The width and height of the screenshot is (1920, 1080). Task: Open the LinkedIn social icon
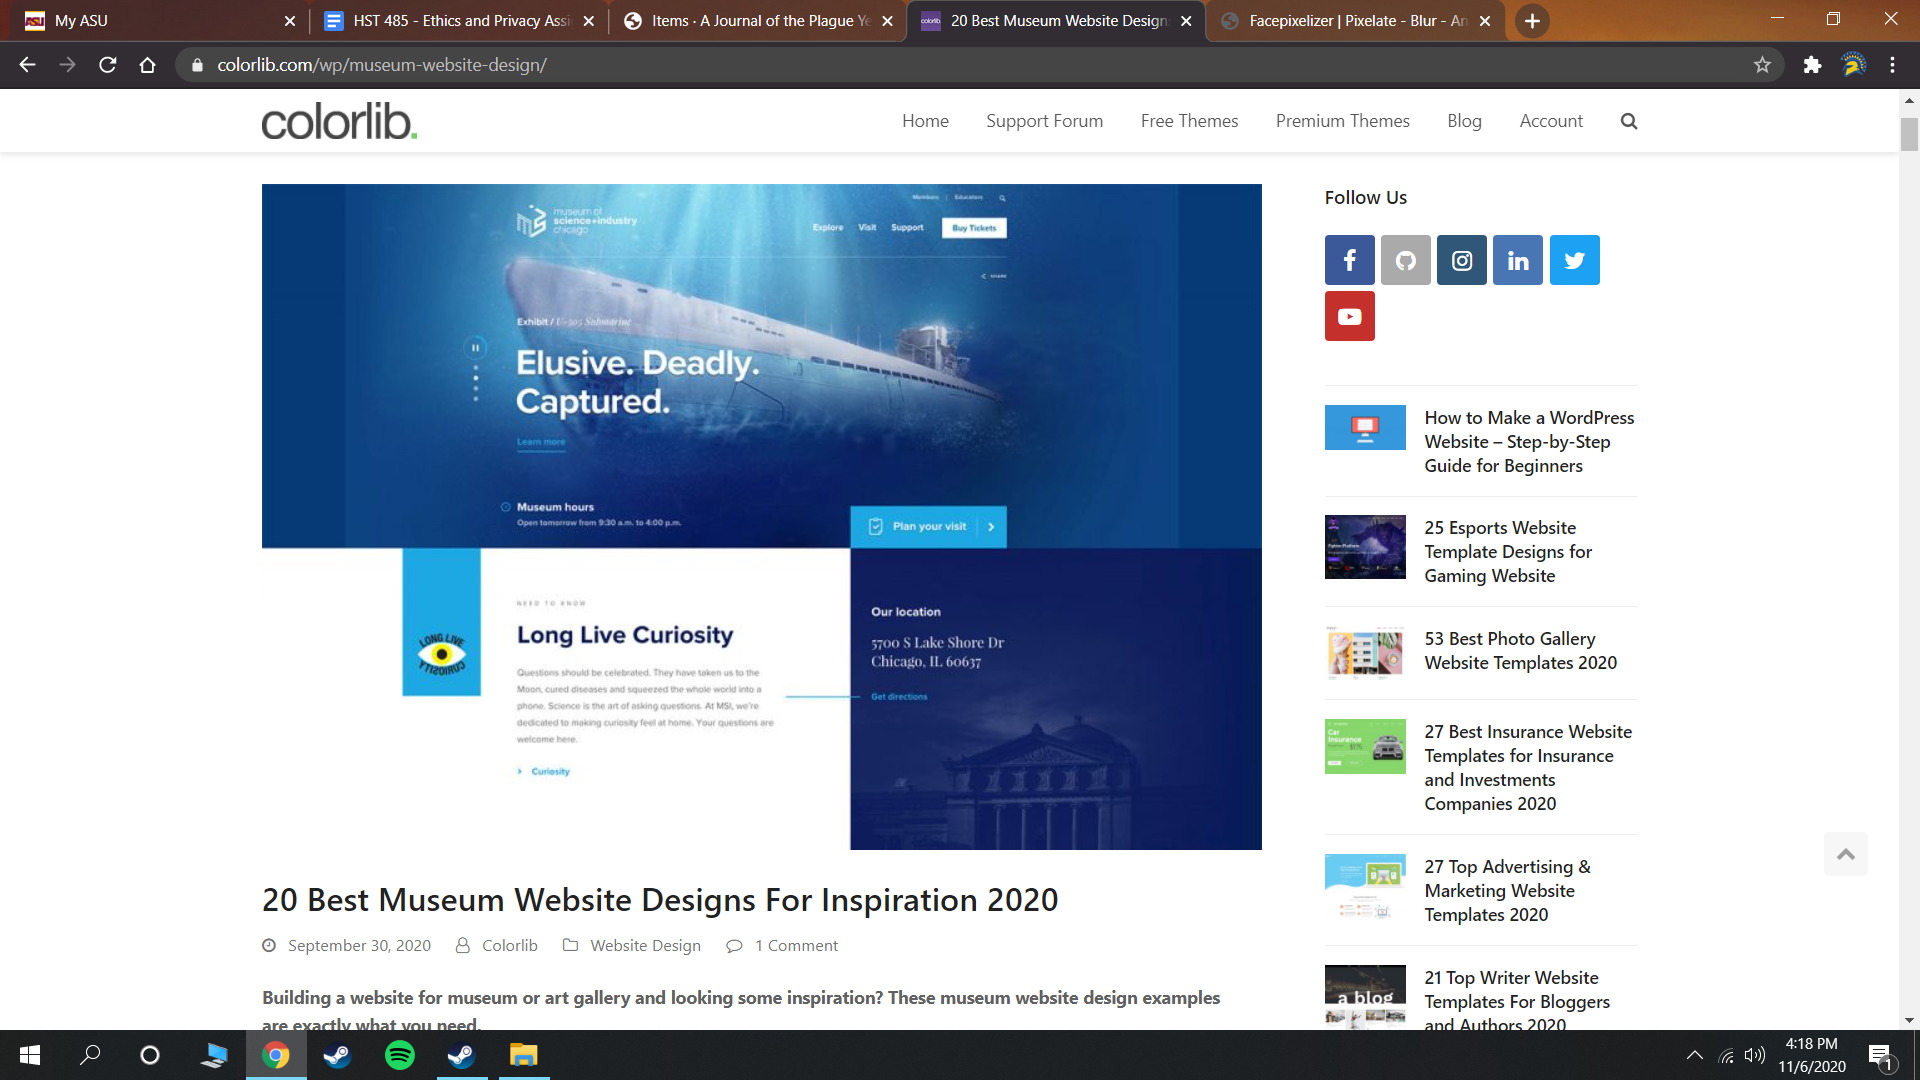(1517, 260)
